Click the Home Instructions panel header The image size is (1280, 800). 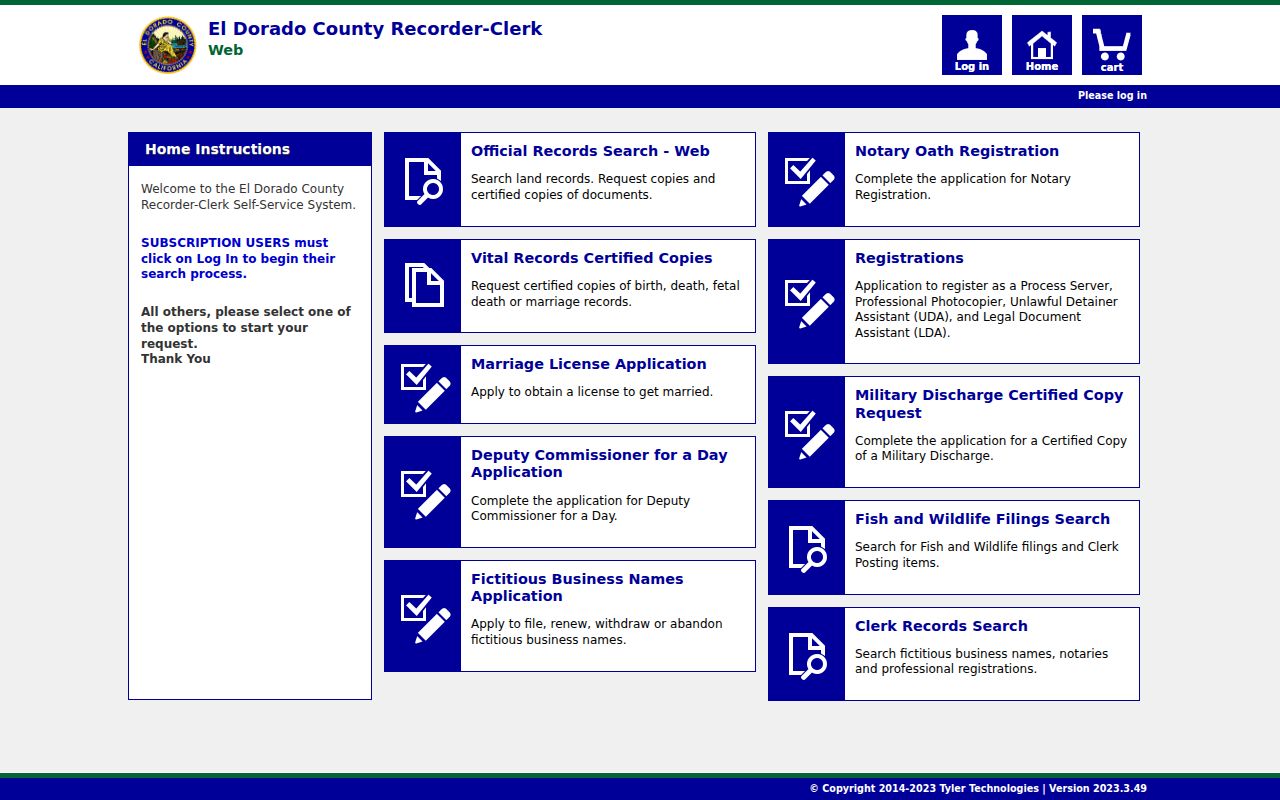(x=250, y=149)
